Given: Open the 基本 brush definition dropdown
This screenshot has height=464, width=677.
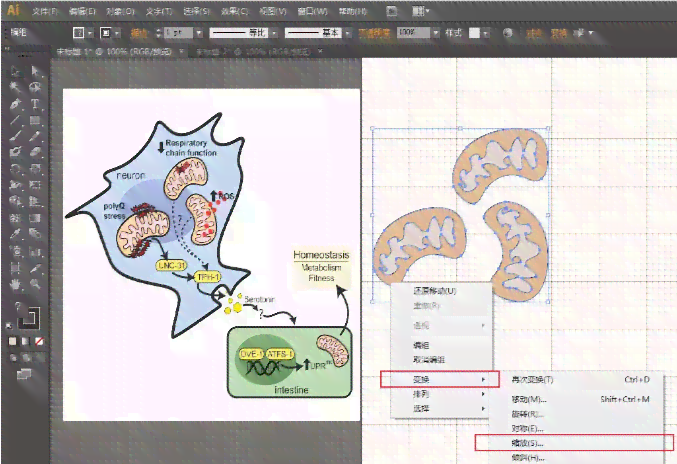Looking at the screenshot, I should [x=348, y=33].
